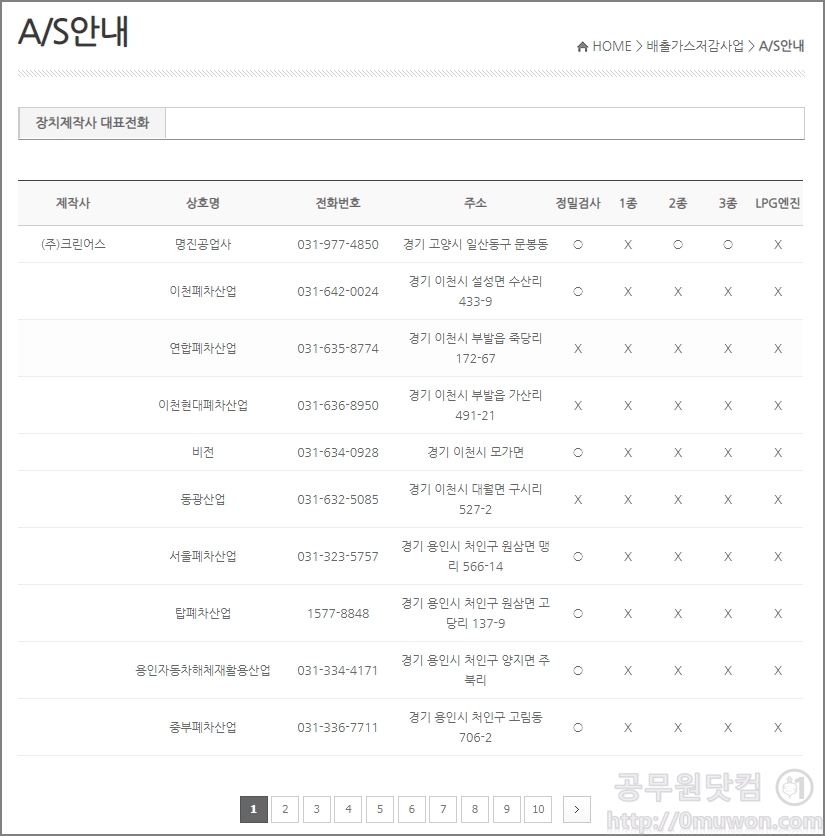
Task: Select the 서울폐차산업 row name
Action: coord(203,556)
